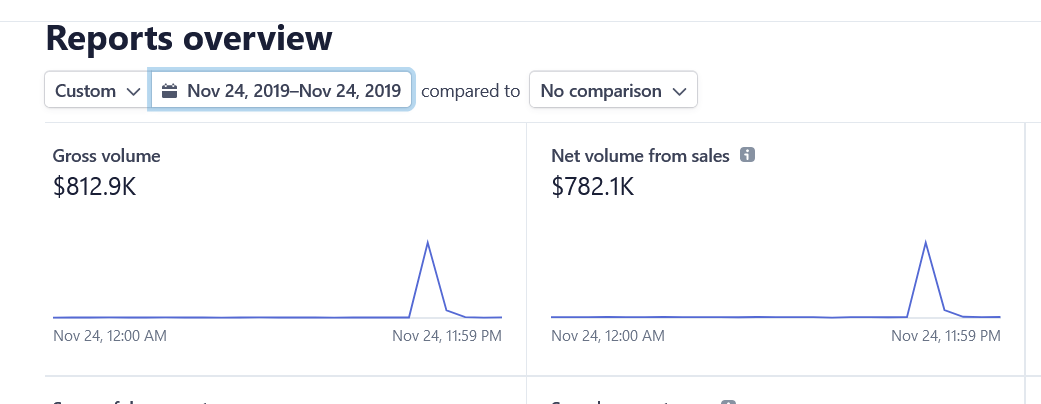Click Gross volume chart's 12:00 AM axis label
This screenshot has width=1041, height=404.
click(110, 336)
